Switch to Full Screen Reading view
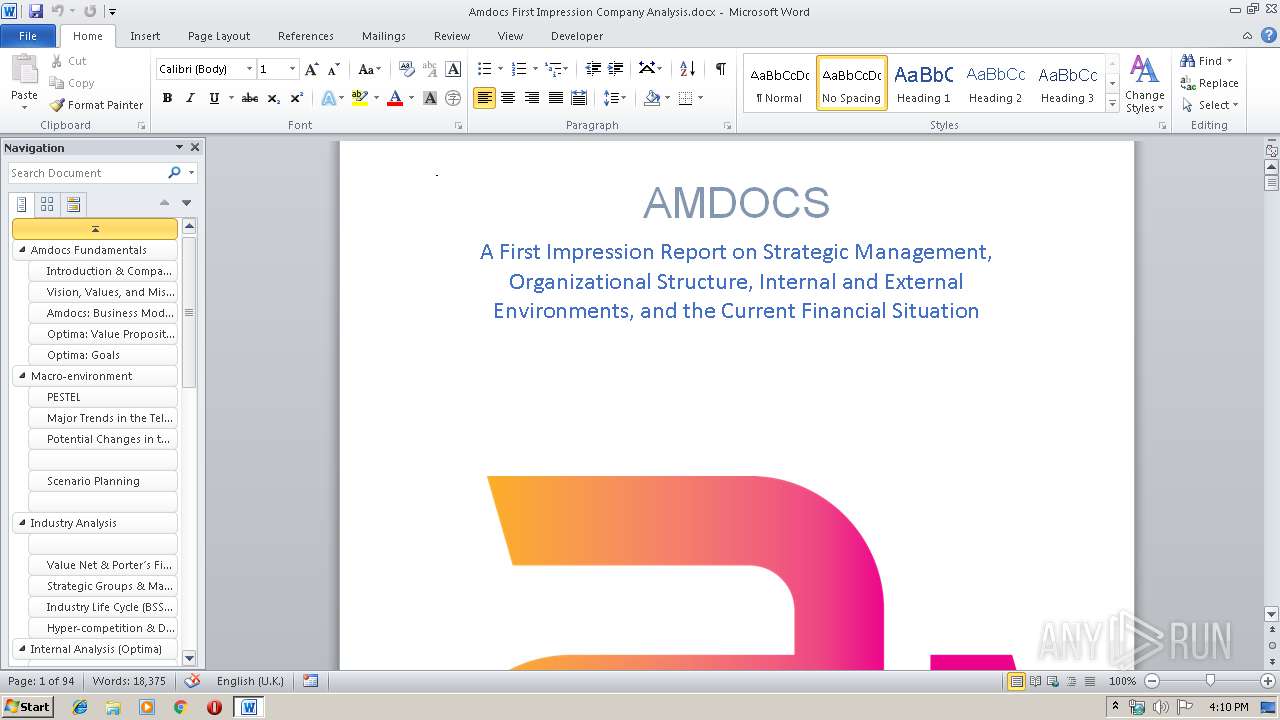This screenshot has height=720, width=1280. pyautogui.click(x=1035, y=681)
